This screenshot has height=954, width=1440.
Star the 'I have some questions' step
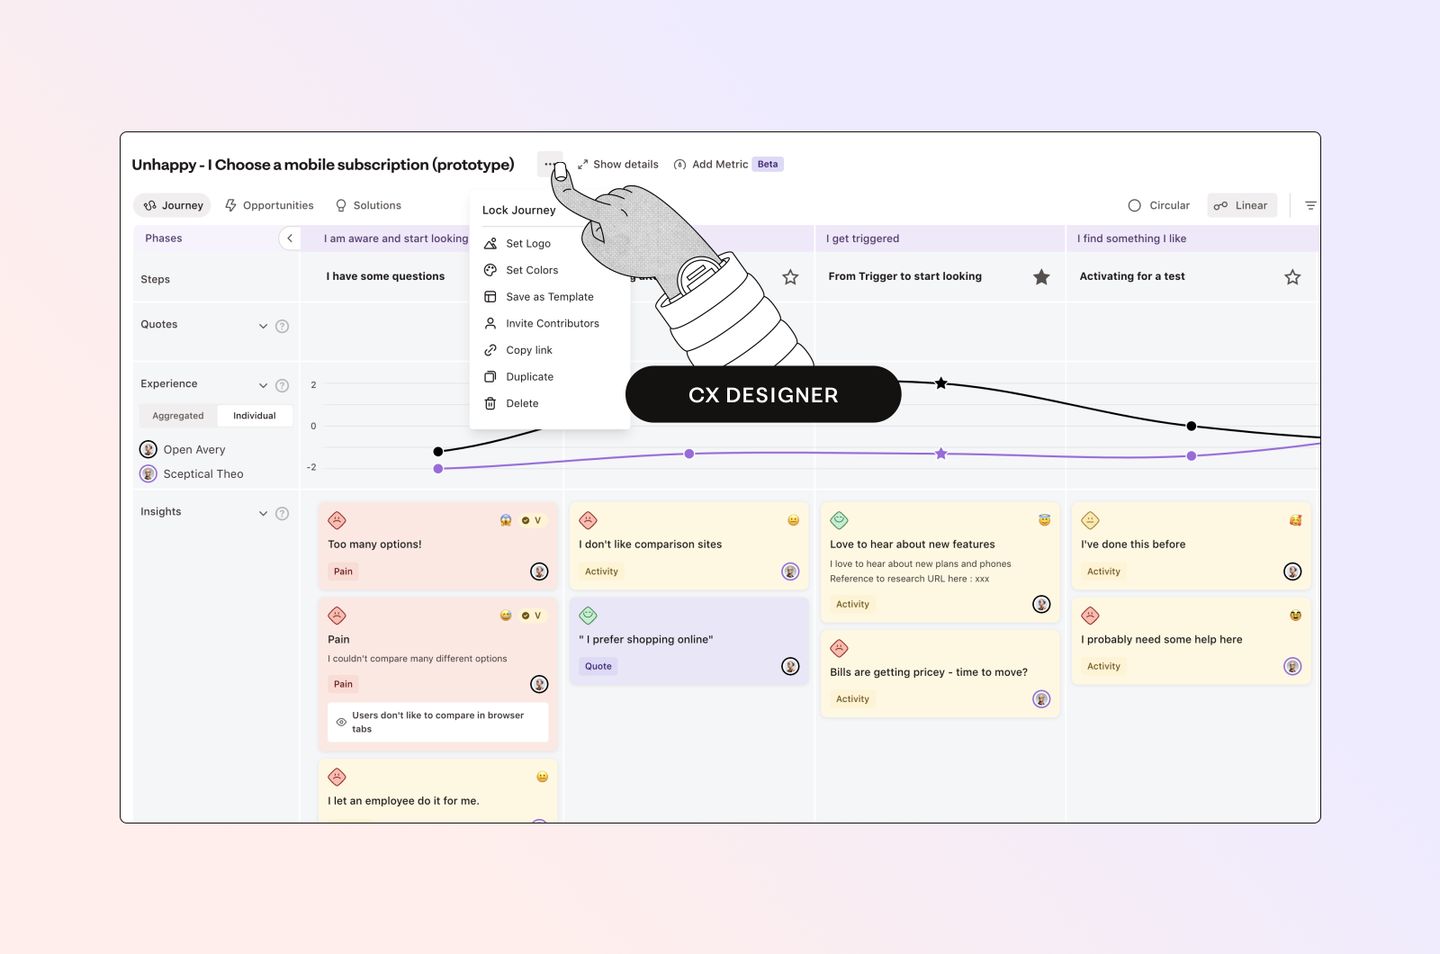[x=791, y=277]
